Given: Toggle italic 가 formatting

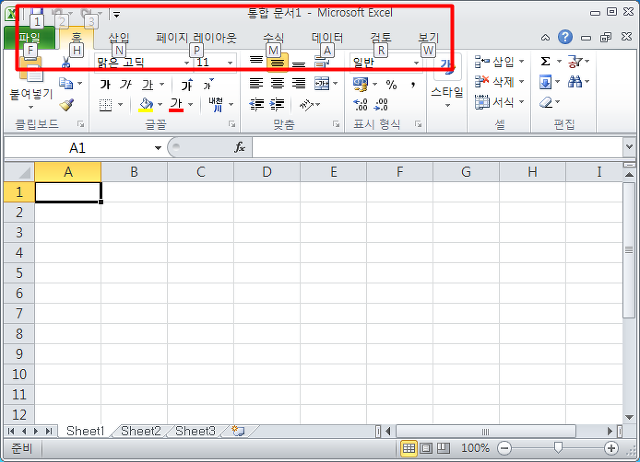Looking at the screenshot, I should pos(126,84).
